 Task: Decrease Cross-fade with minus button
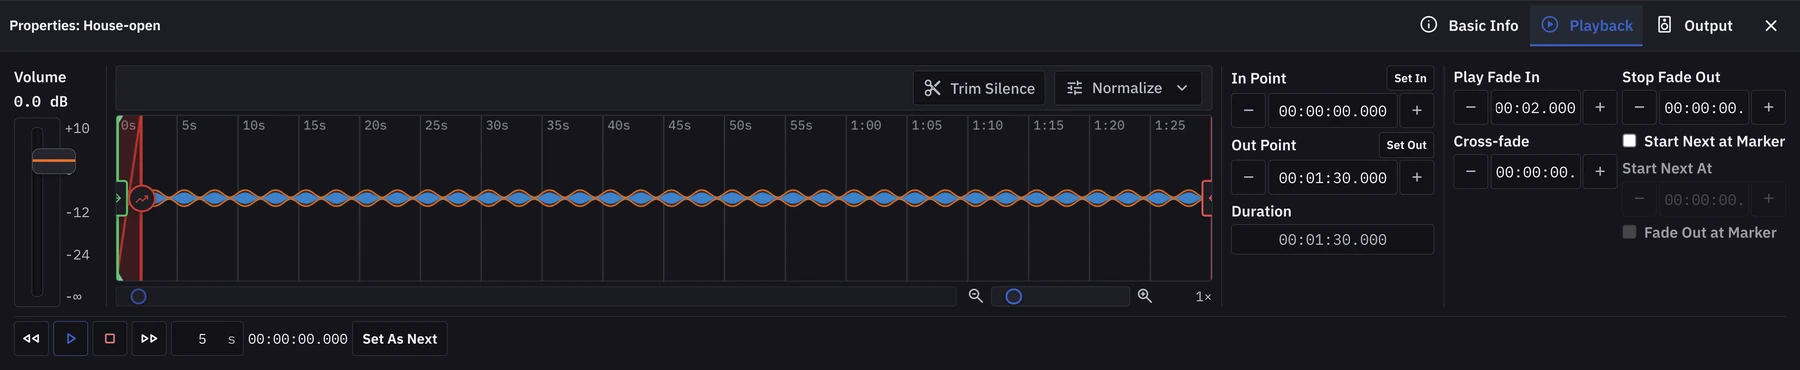(1470, 172)
